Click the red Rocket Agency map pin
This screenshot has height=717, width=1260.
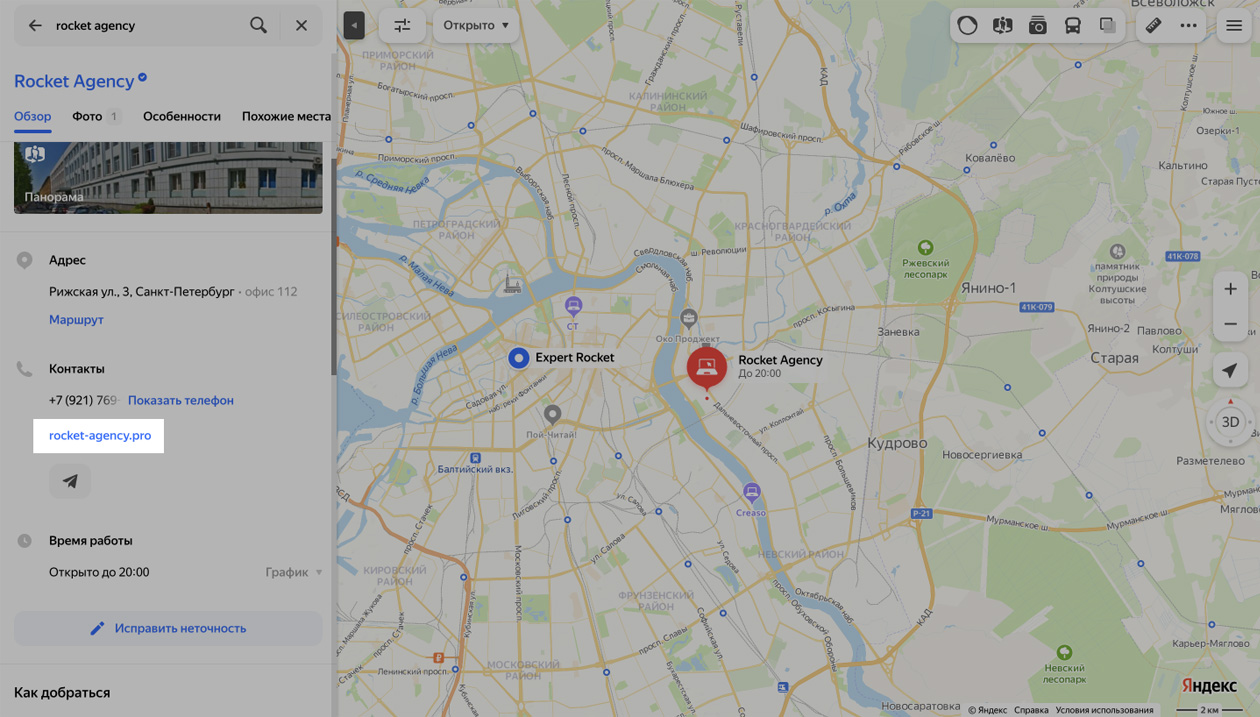(x=706, y=368)
